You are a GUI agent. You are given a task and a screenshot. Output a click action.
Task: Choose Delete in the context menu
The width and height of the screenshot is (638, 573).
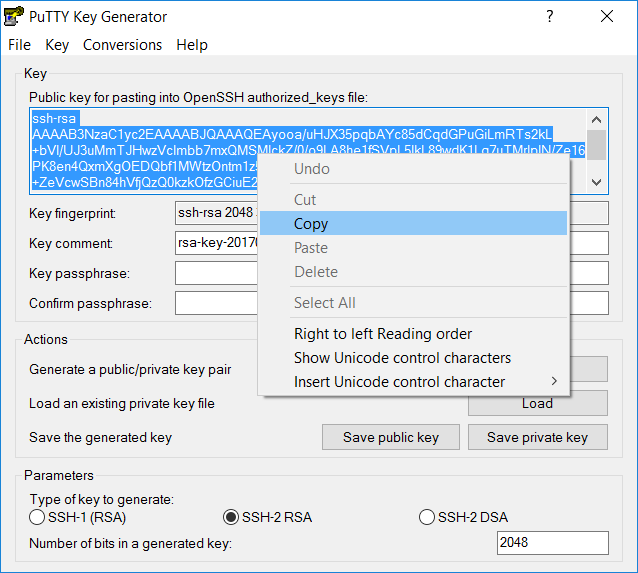click(413, 271)
